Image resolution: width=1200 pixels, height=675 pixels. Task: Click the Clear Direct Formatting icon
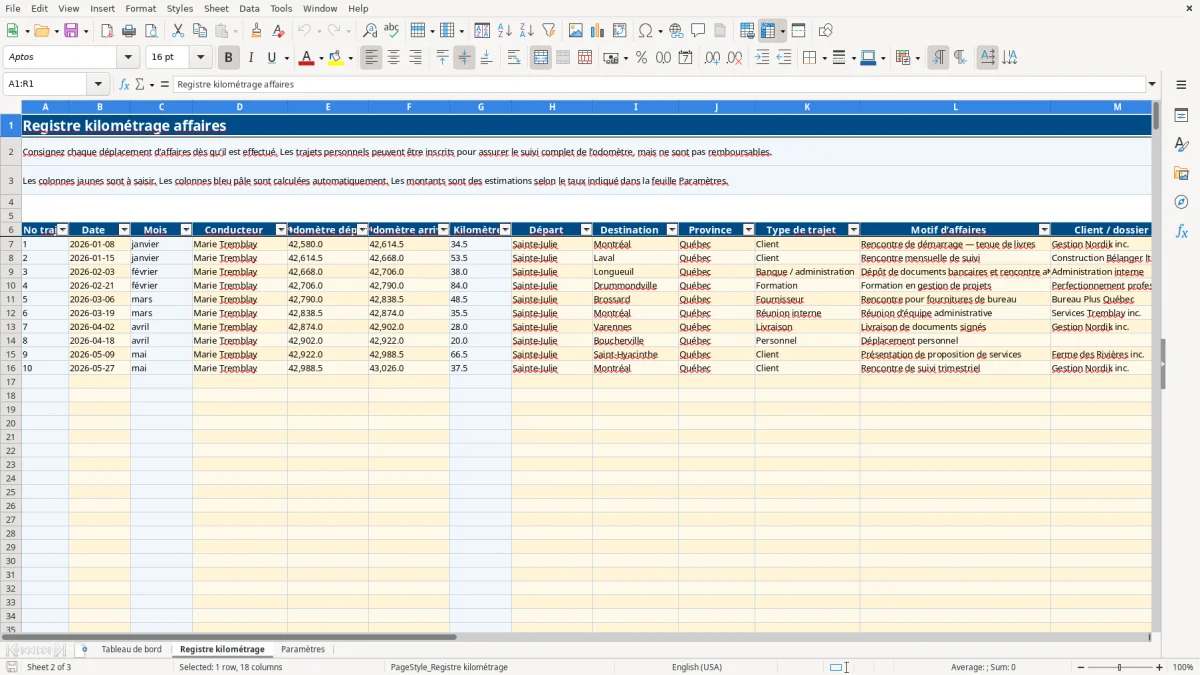coord(277,31)
